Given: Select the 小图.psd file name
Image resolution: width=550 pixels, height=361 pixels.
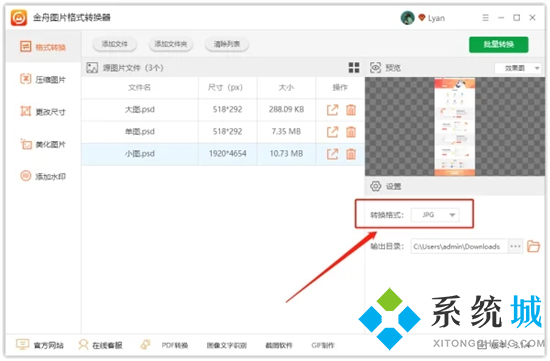Looking at the screenshot, I should tap(140, 154).
